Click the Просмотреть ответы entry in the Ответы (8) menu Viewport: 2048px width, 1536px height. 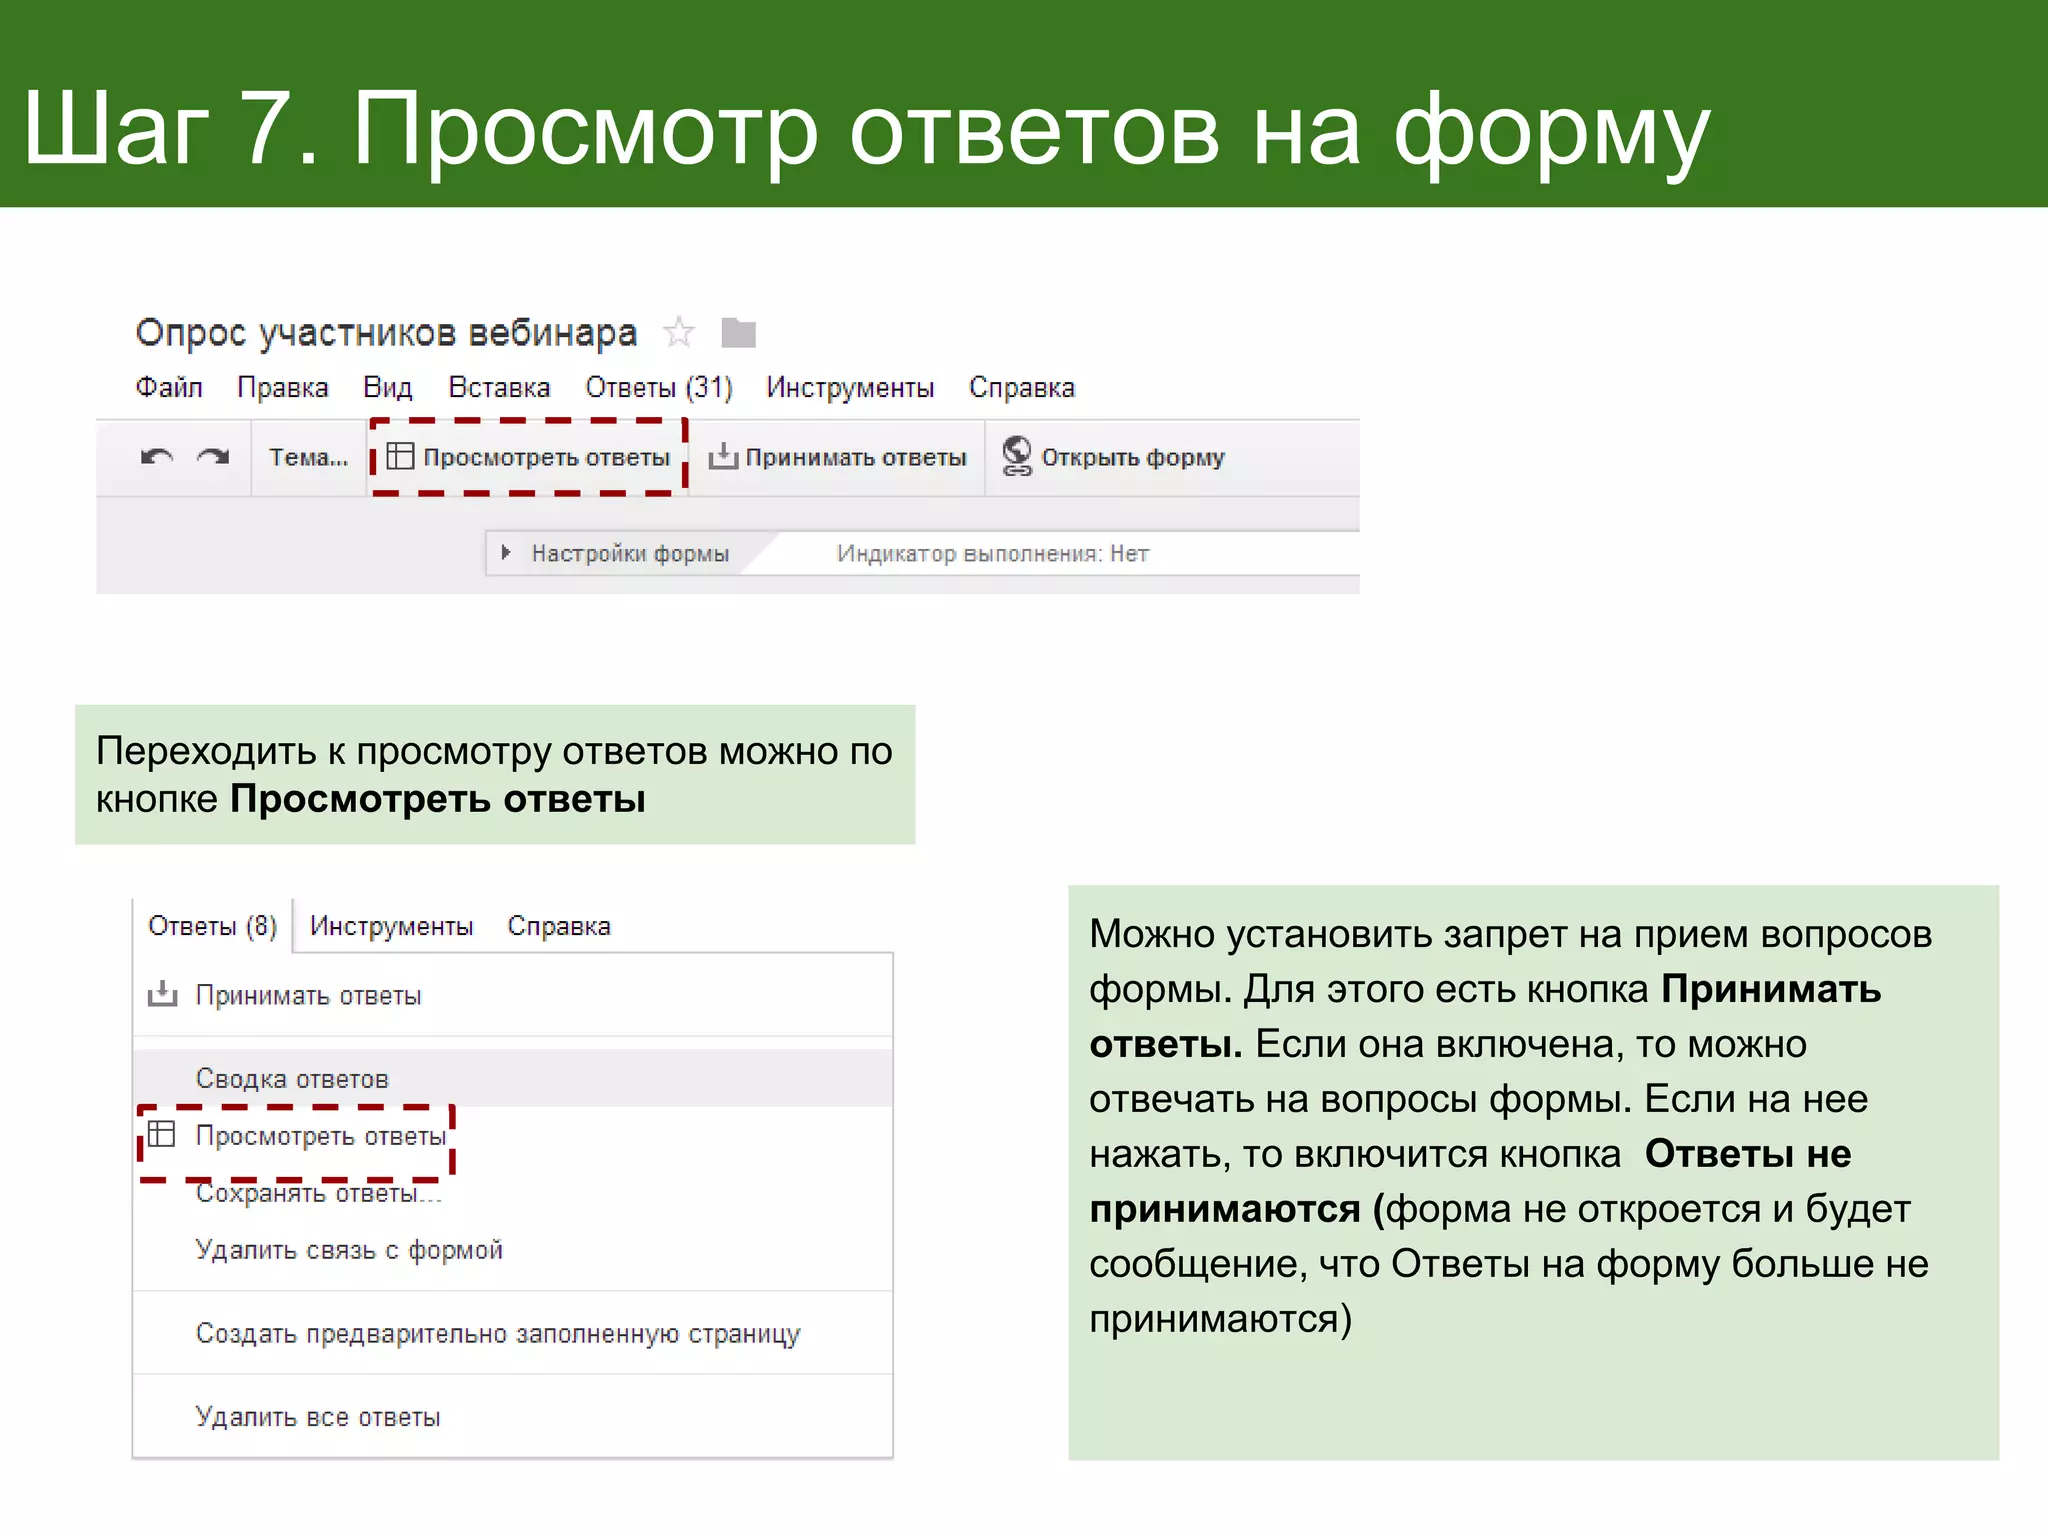click(512, 1136)
